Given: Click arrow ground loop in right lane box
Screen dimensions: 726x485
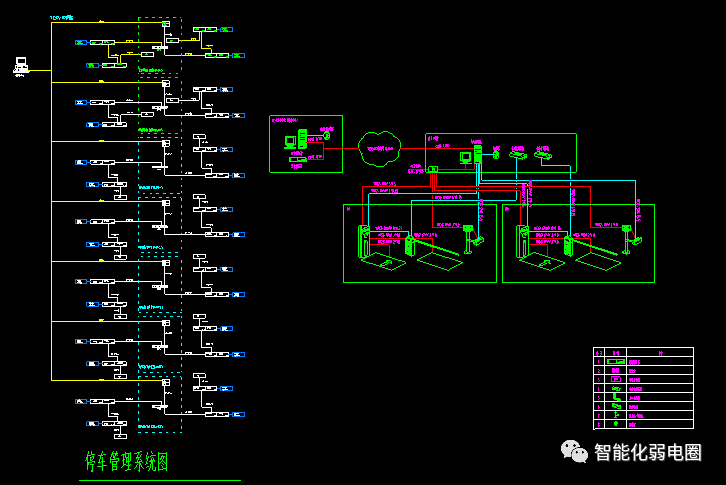Looking at the screenshot, I should click(x=542, y=262).
